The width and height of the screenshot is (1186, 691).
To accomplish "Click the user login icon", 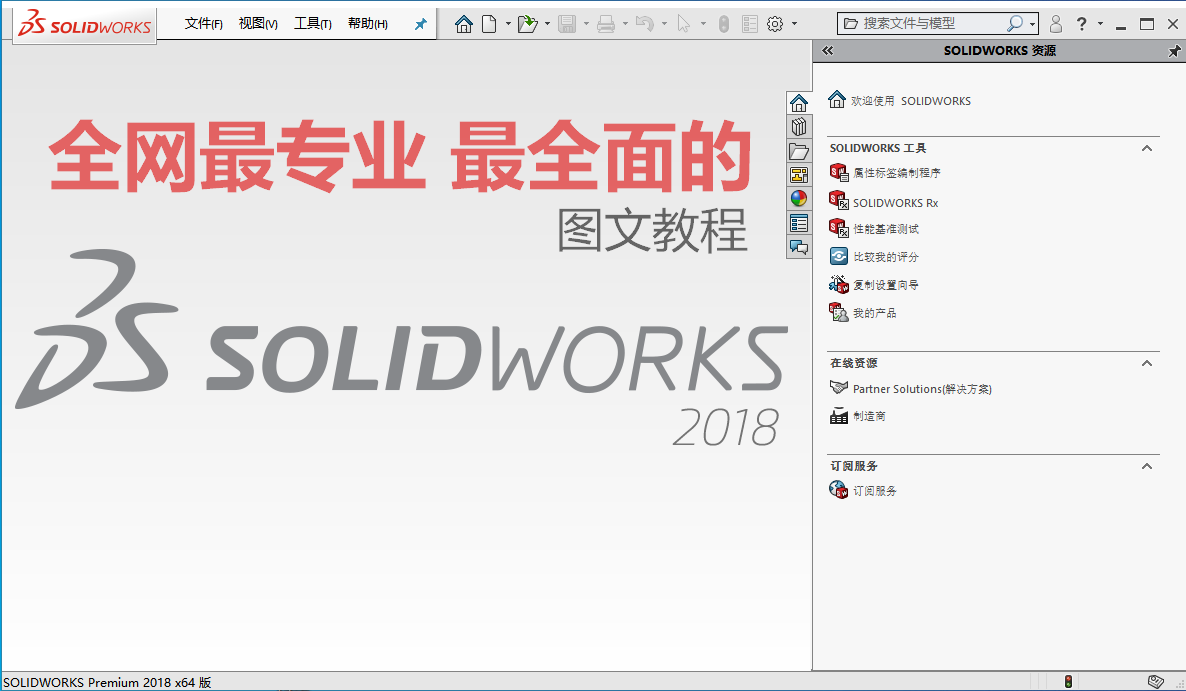I will (x=1056, y=24).
